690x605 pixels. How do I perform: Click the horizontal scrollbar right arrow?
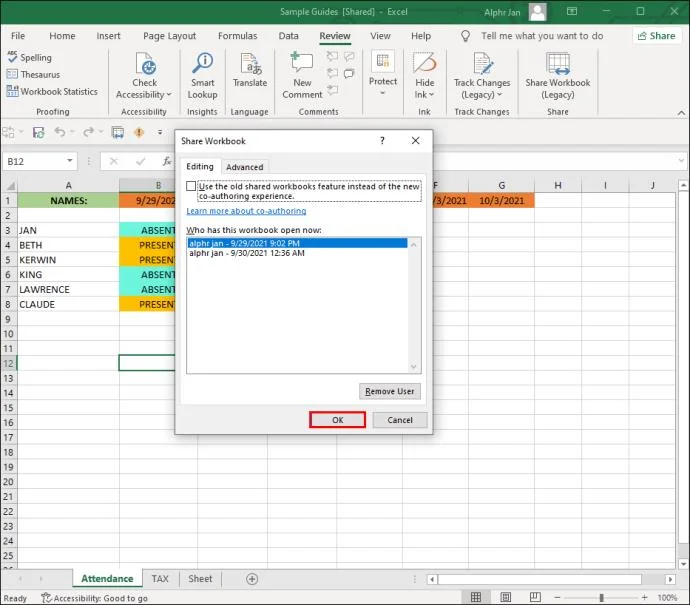pyautogui.click(x=670, y=579)
